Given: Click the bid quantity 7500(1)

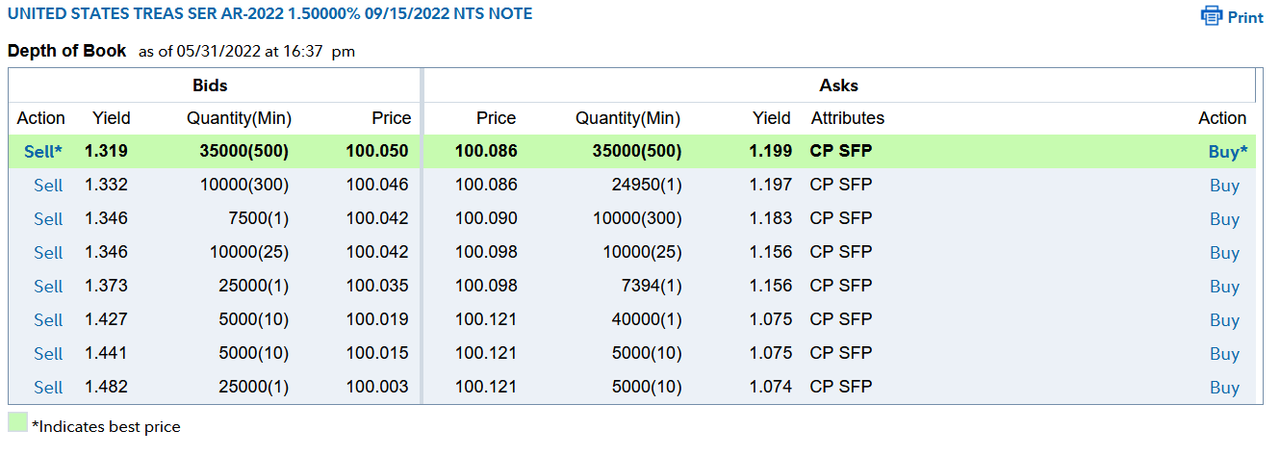Looking at the screenshot, I should (259, 219).
